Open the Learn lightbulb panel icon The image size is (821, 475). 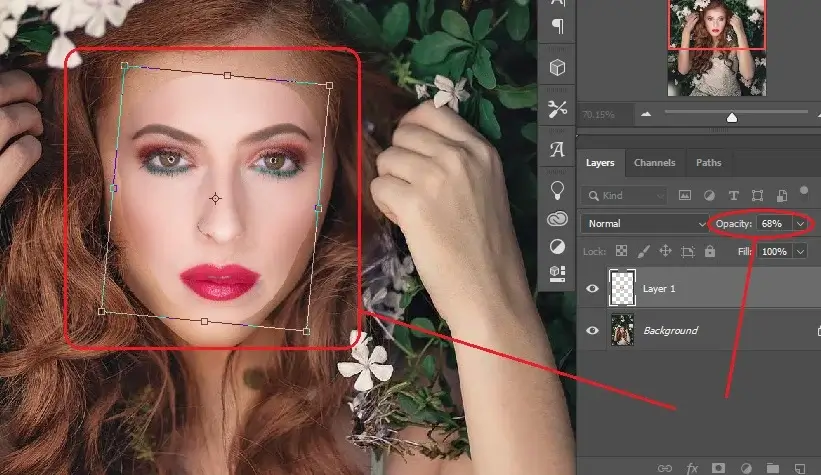tap(557, 190)
